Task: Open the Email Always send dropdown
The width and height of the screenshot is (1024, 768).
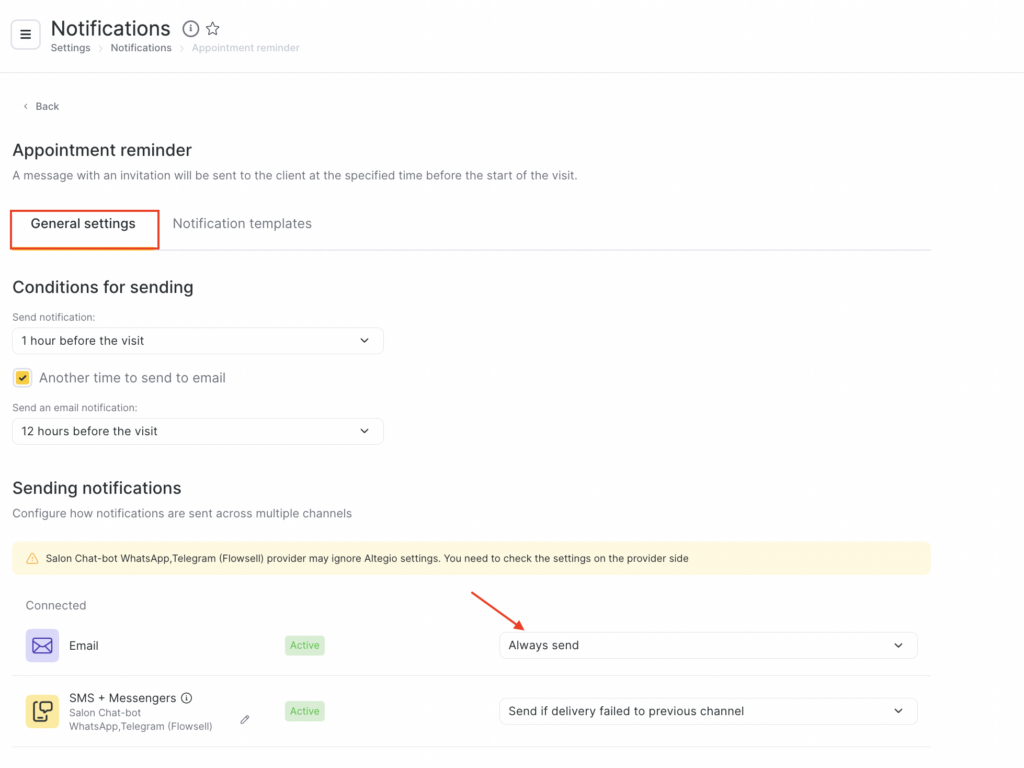Action: pos(707,645)
